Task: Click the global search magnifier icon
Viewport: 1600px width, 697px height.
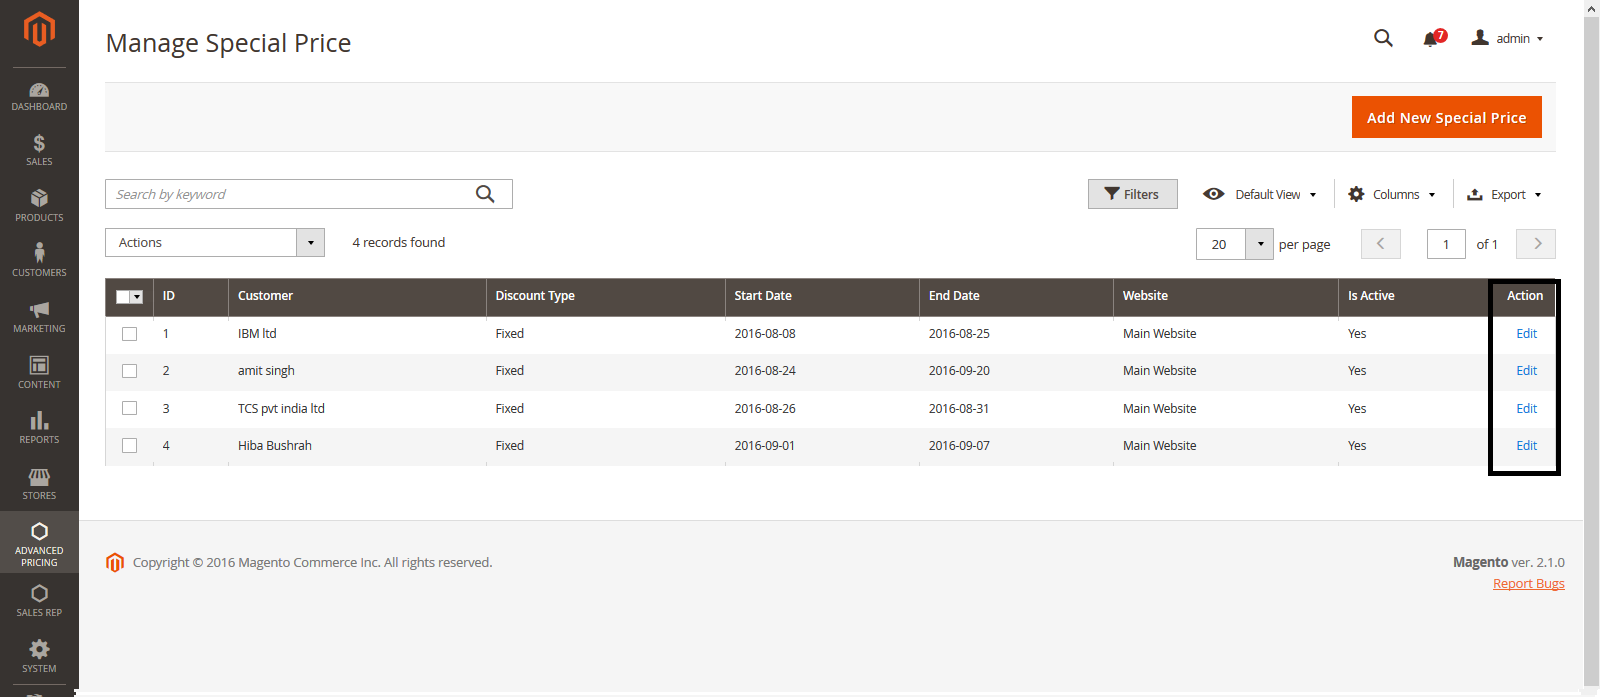Action: point(1383,38)
